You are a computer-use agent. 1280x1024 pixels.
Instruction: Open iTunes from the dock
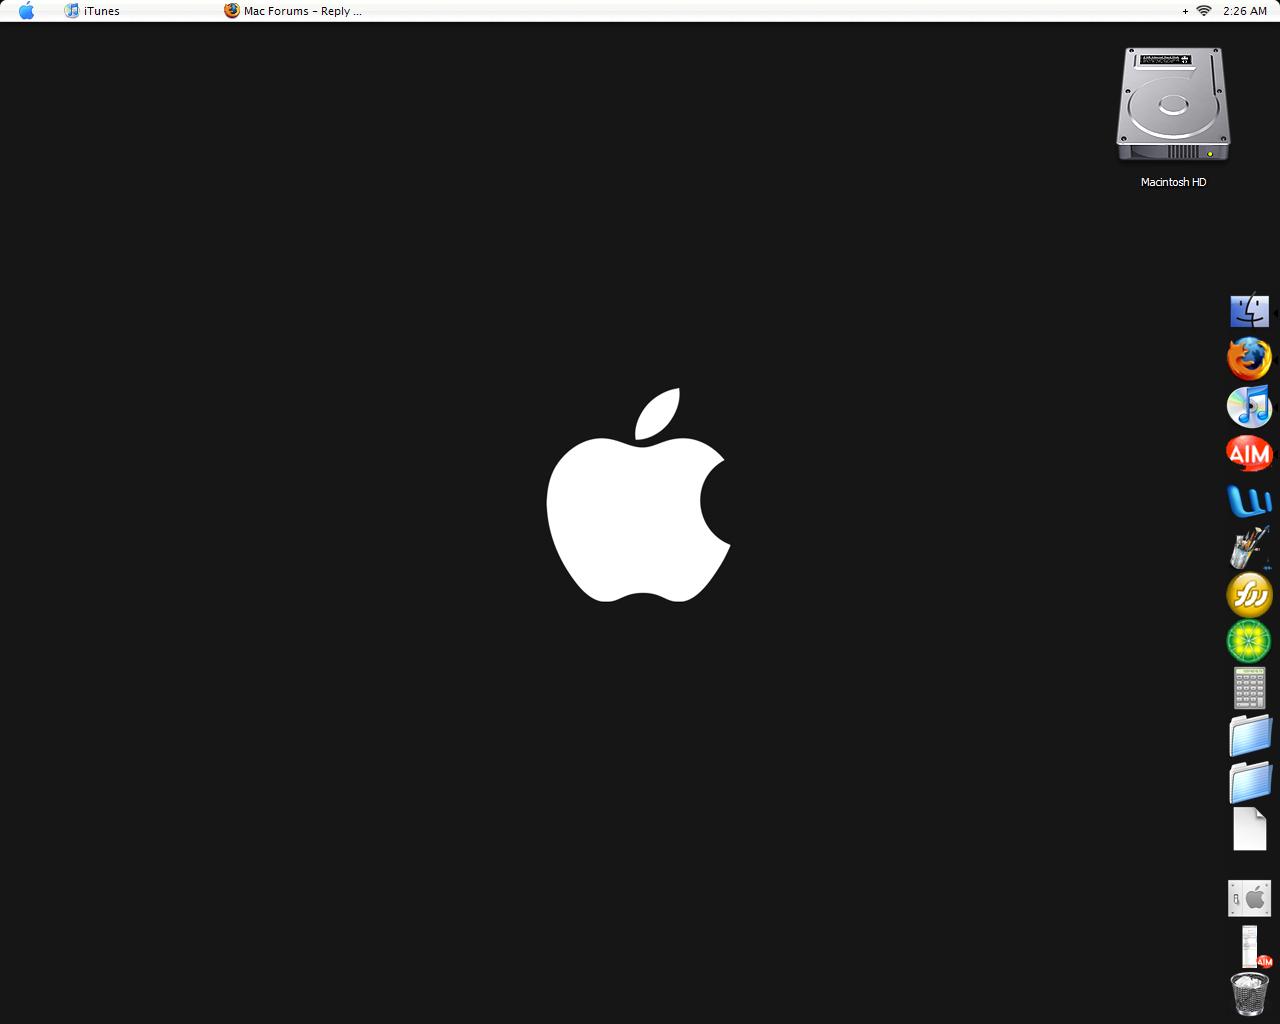click(1249, 406)
